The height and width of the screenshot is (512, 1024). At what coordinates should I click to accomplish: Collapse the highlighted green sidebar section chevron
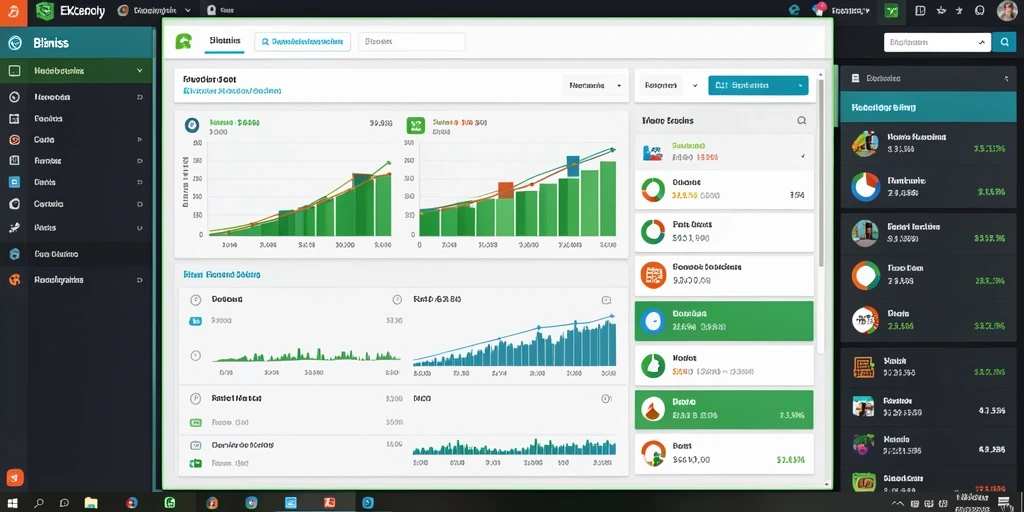(x=139, y=71)
